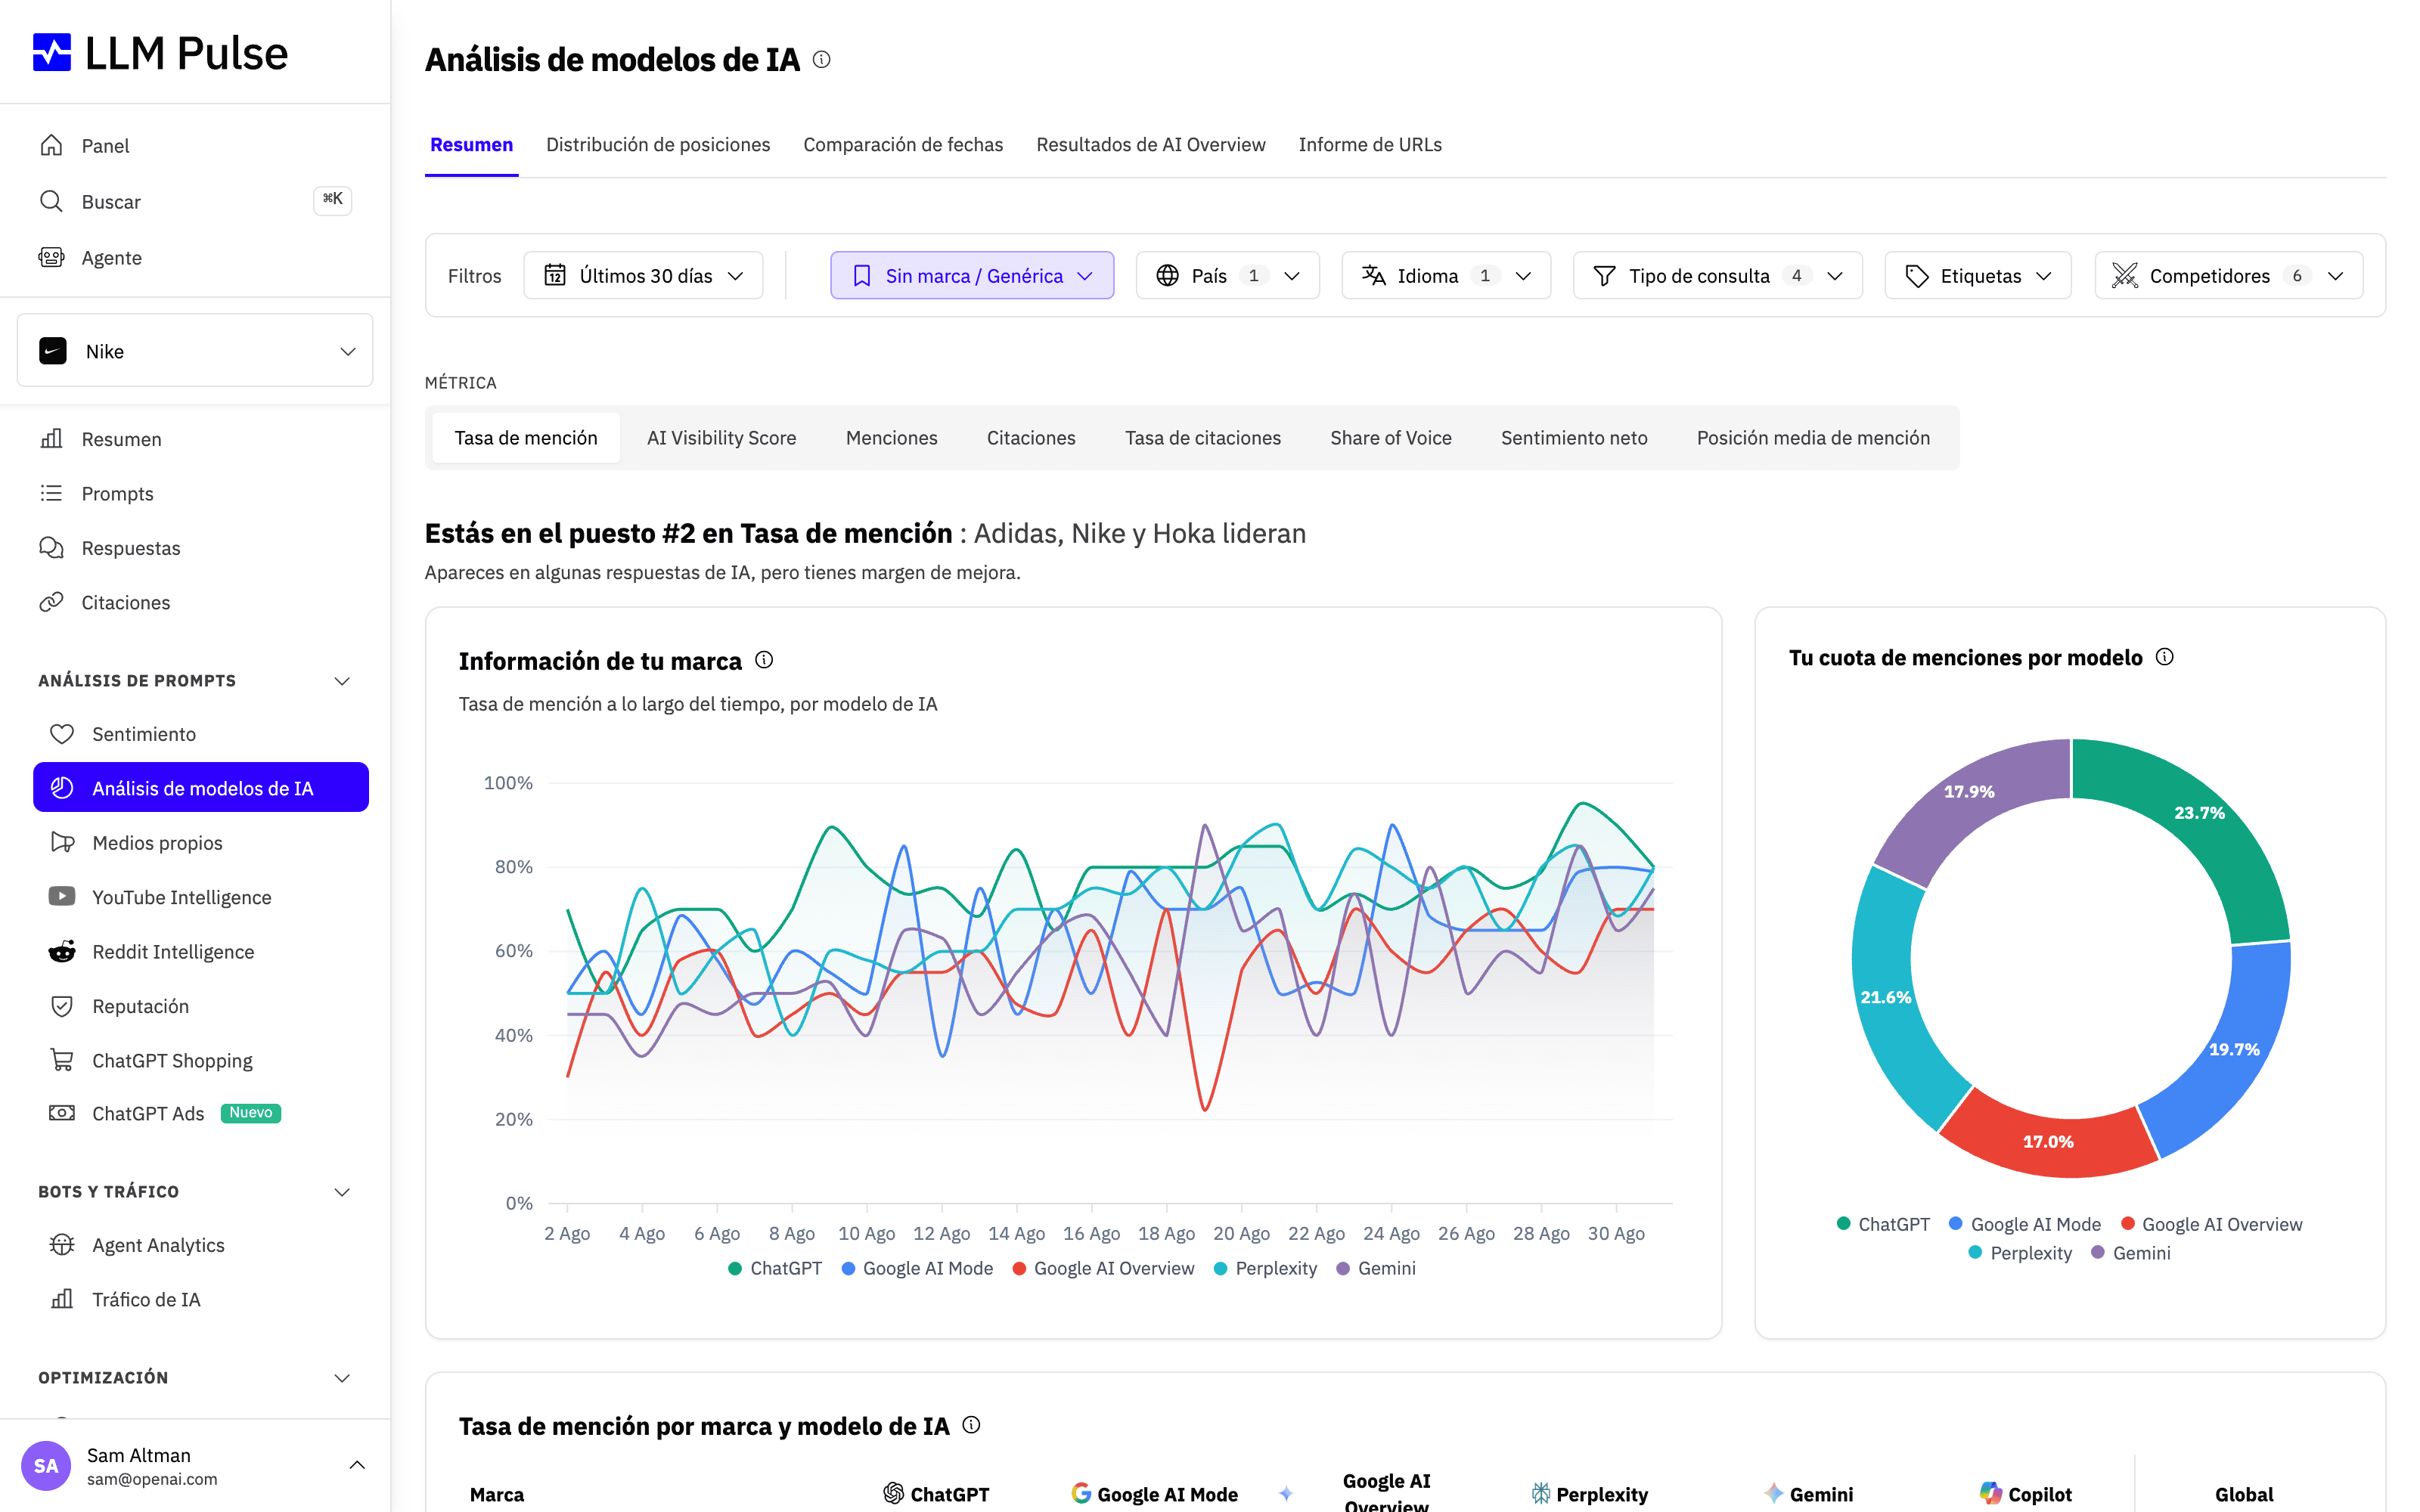
Task: Open the Tipo de consulta dropdown
Action: pos(1717,275)
